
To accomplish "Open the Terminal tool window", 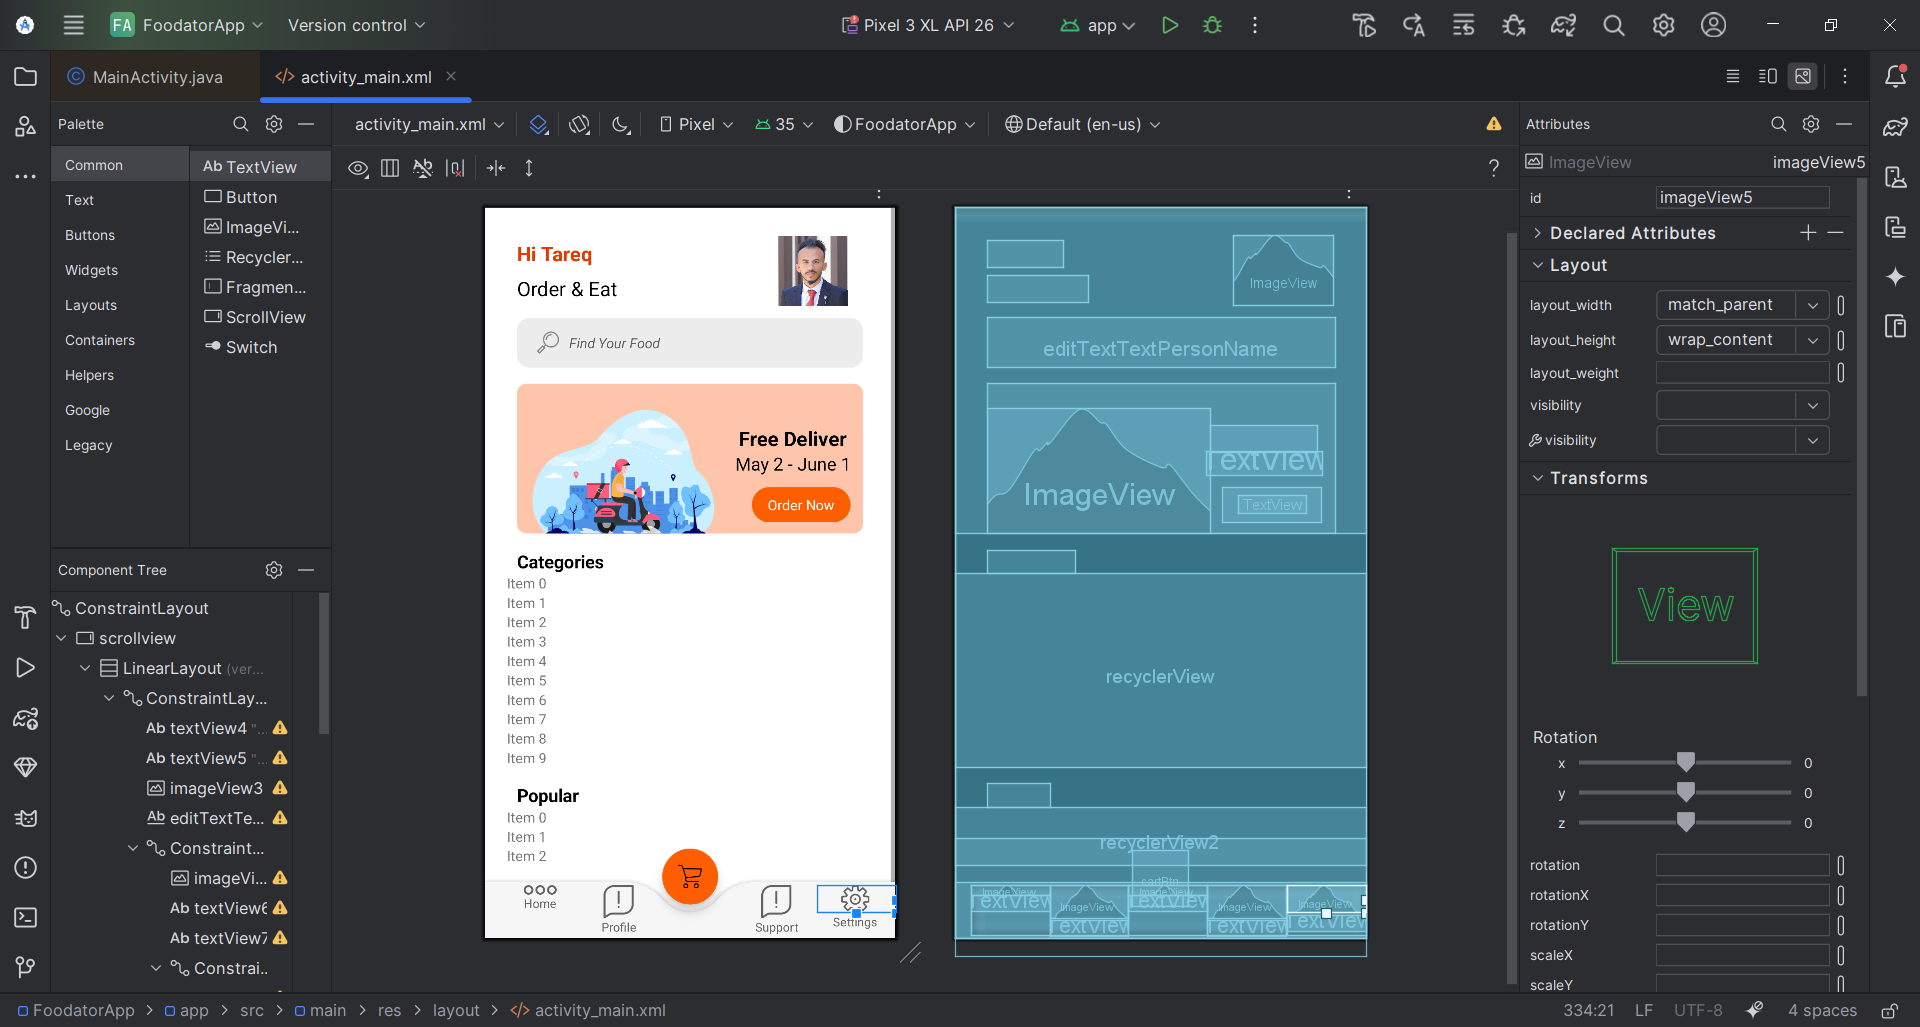I will click(26, 917).
